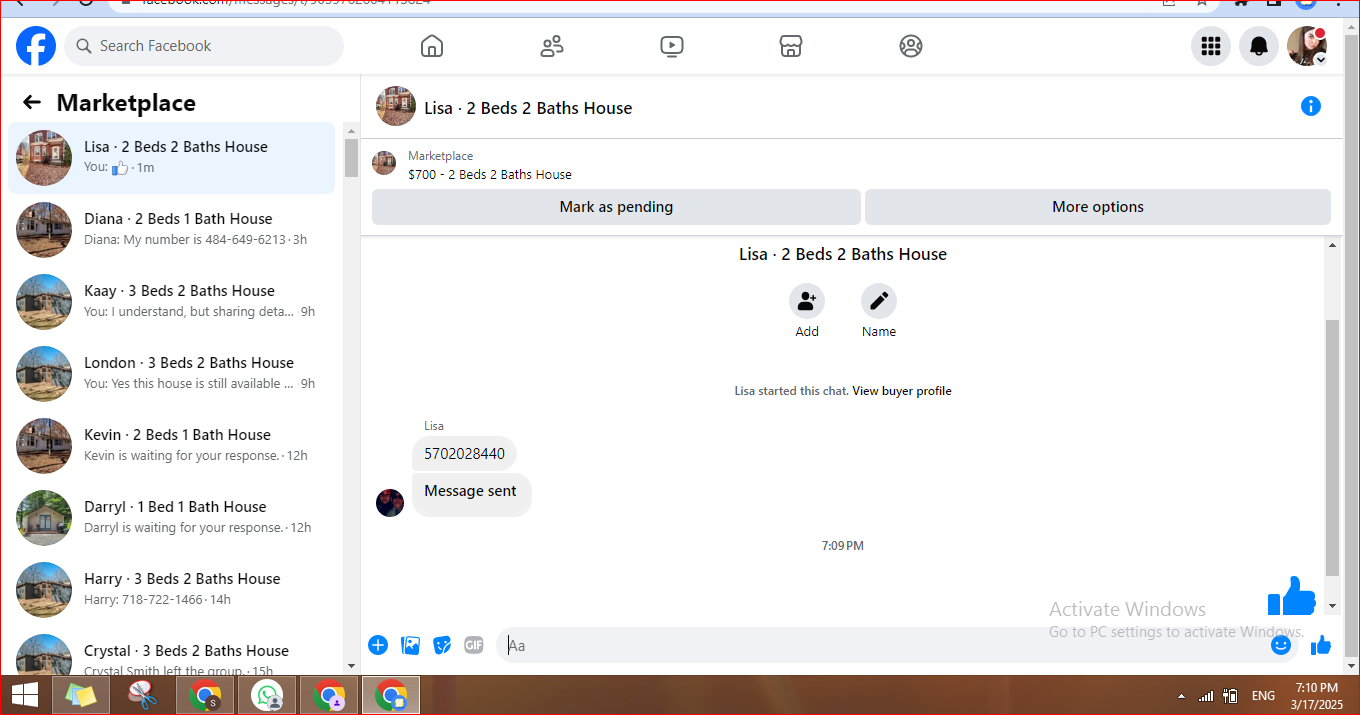Open the Watch video tab icon

click(x=671, y=46)
